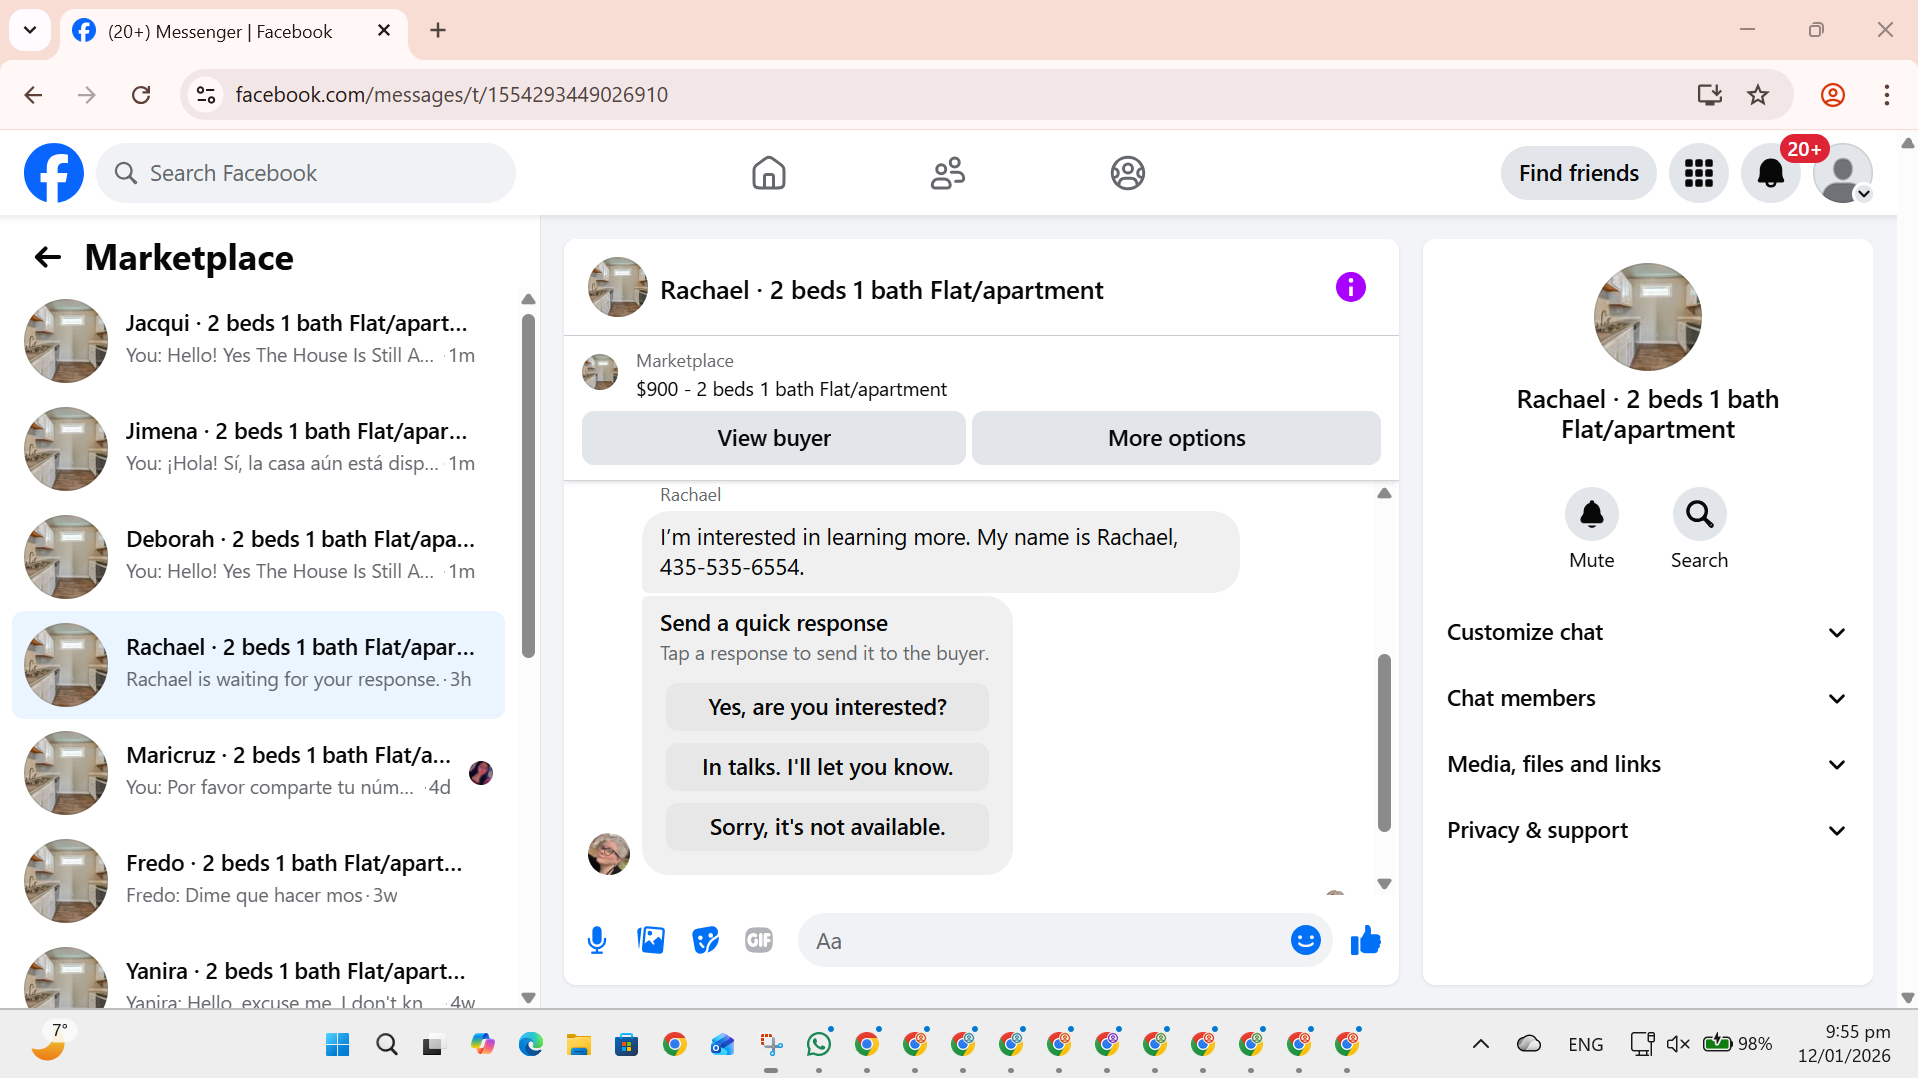Click the More options button

[x=1176, y=438]
